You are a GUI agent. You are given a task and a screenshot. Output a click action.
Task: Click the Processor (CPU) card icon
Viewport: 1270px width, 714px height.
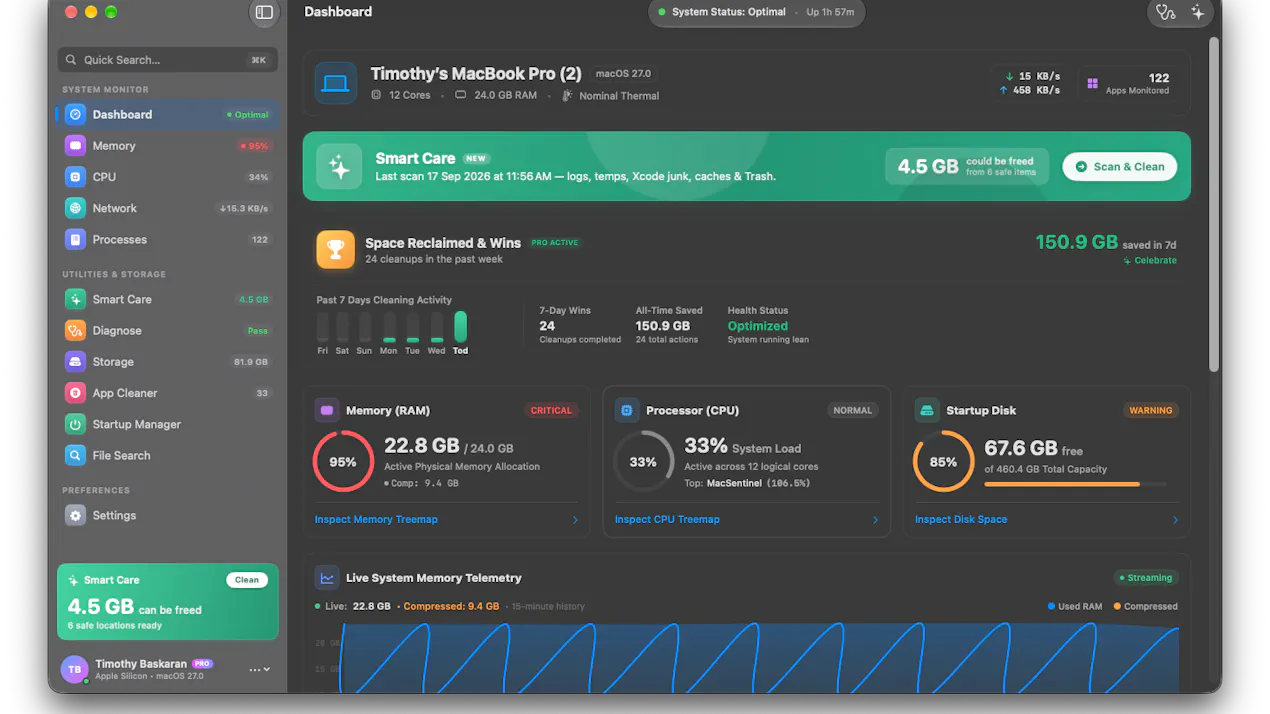click(x=627, y=410)
